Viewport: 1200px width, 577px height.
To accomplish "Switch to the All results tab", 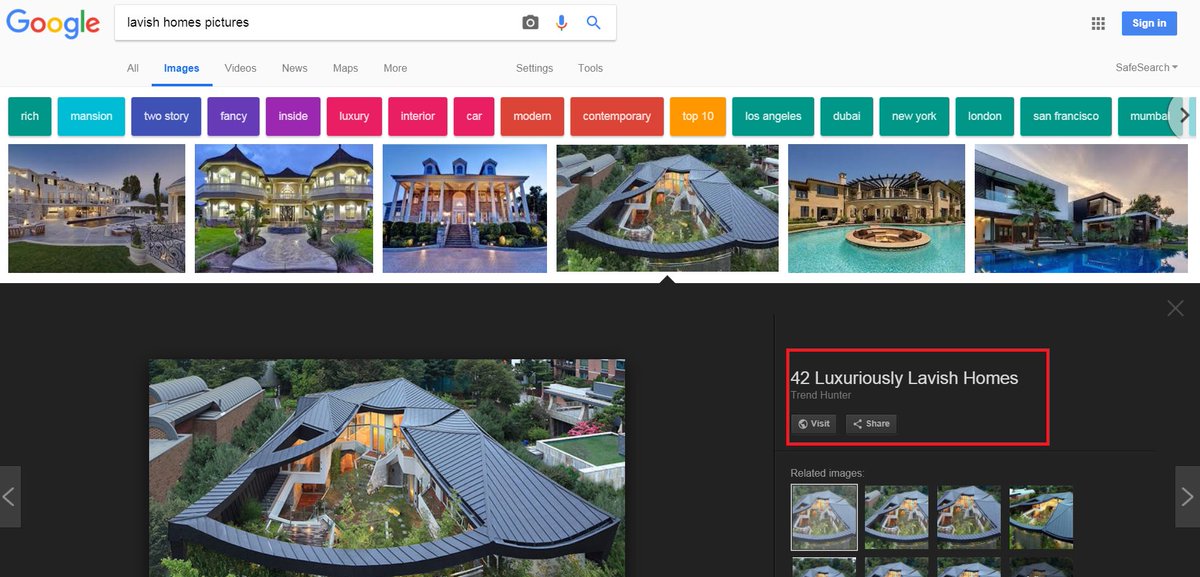I will (132, 68).
